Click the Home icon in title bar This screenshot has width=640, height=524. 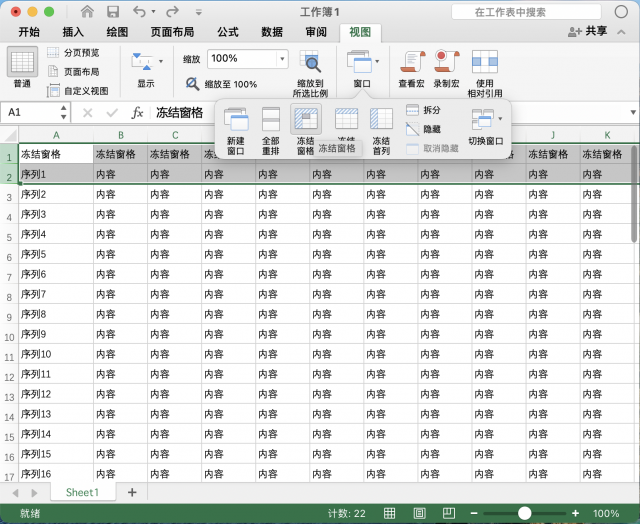pyautogui.click(x=87, y=12)
